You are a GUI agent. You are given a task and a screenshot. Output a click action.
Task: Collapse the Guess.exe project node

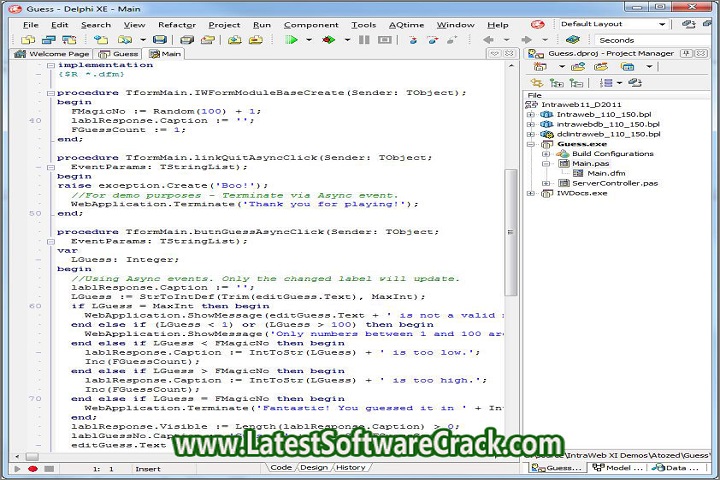point(531,144)
